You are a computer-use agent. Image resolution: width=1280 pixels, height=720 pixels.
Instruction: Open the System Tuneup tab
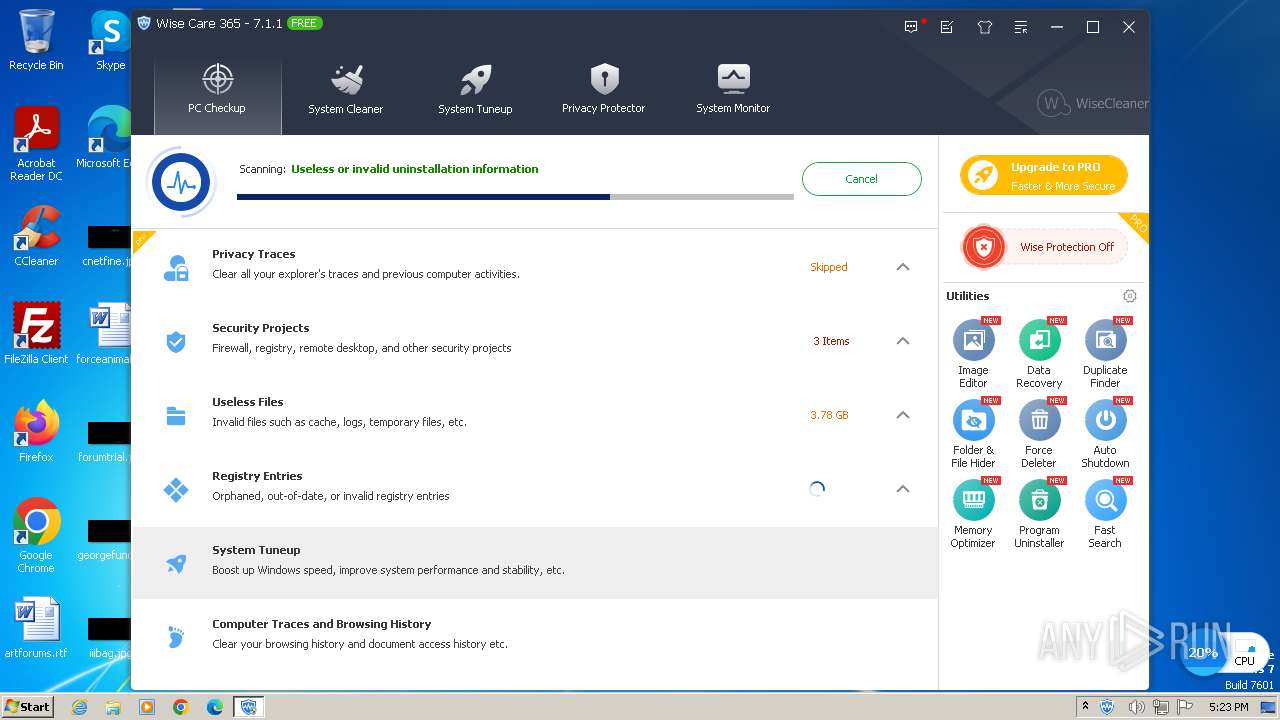click(475, 89)
